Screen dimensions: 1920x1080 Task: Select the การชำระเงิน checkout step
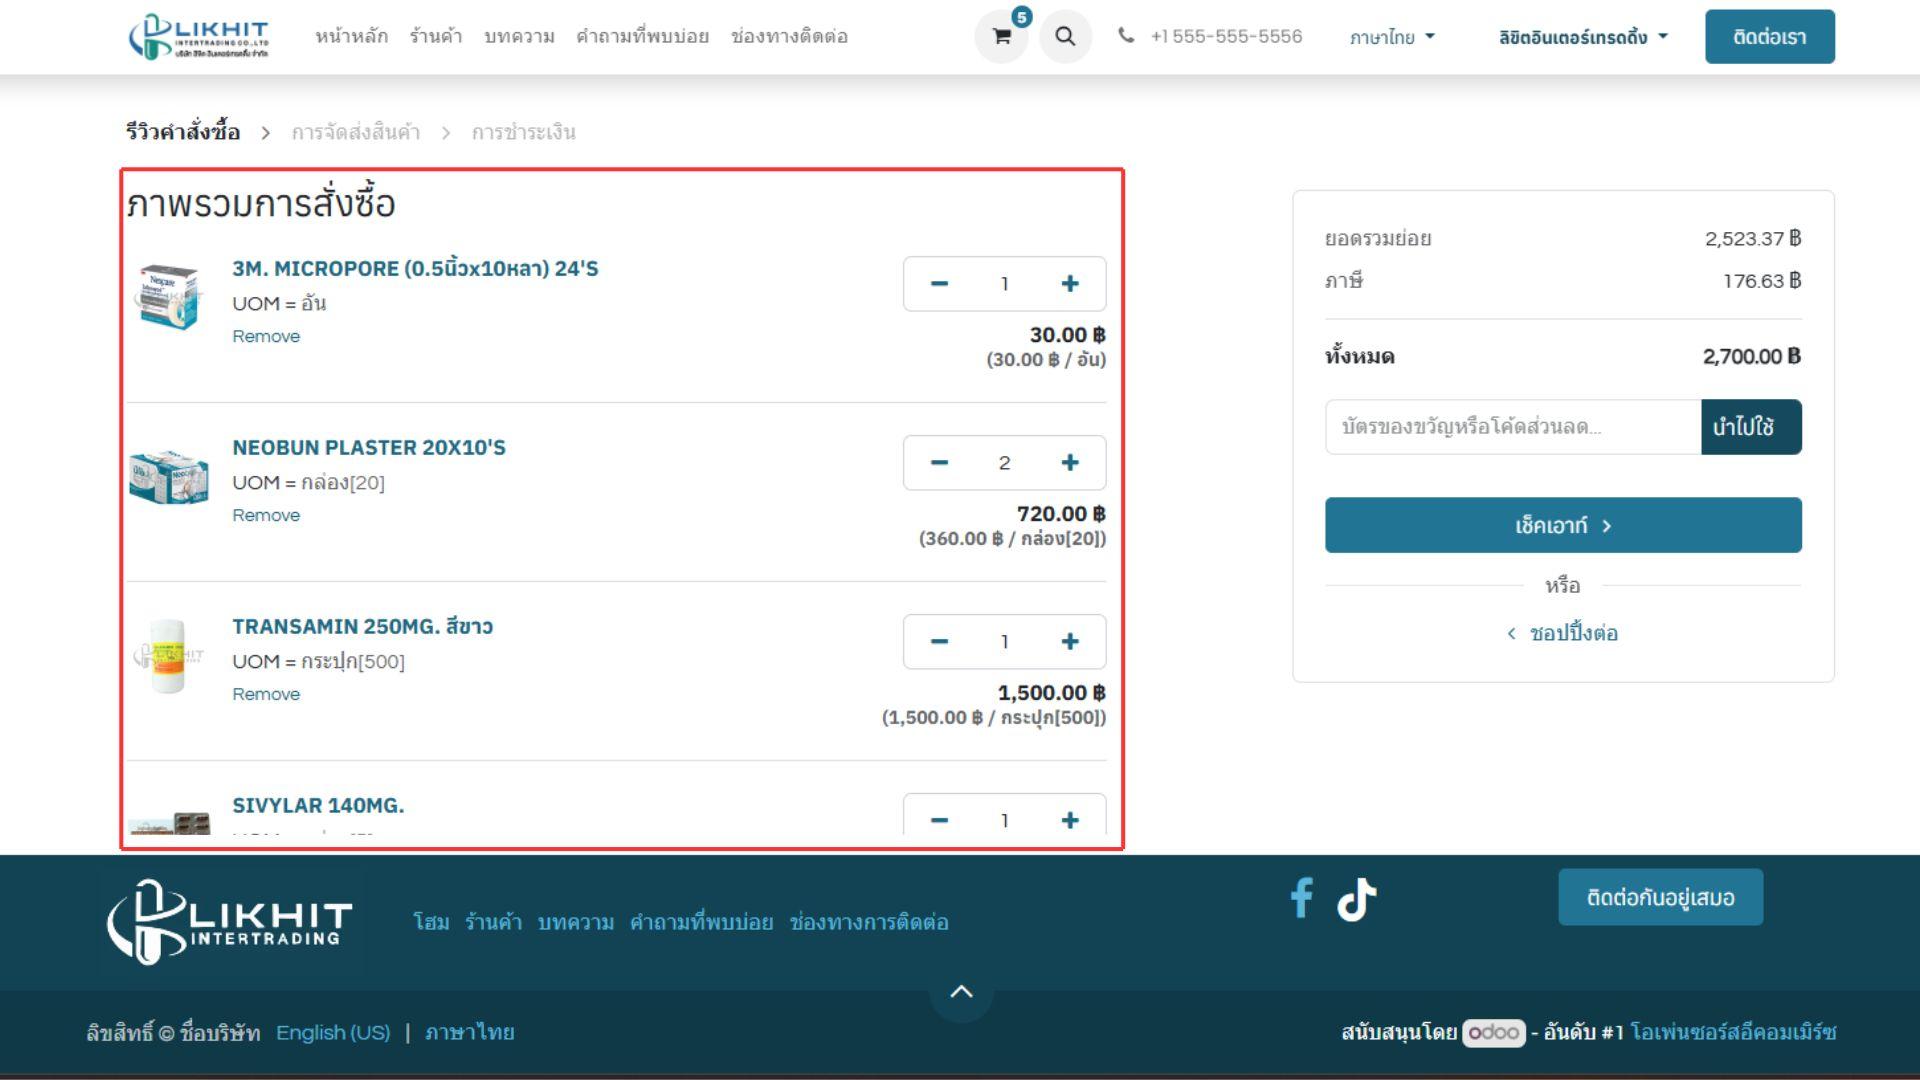[523, 132]
